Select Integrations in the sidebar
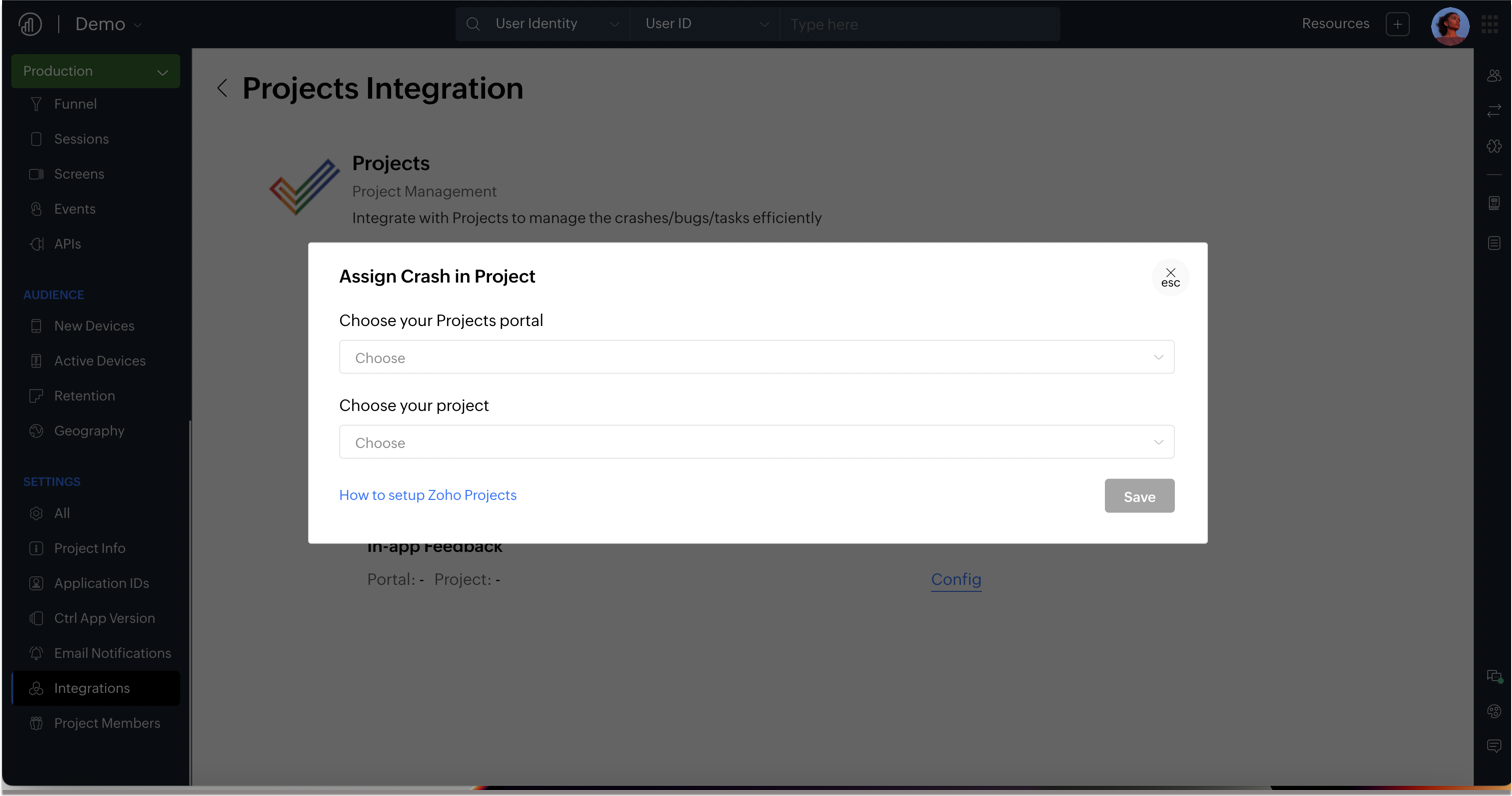Image resolution: width=1512 pixels, height=796 pixels. [x=92, y=688]
